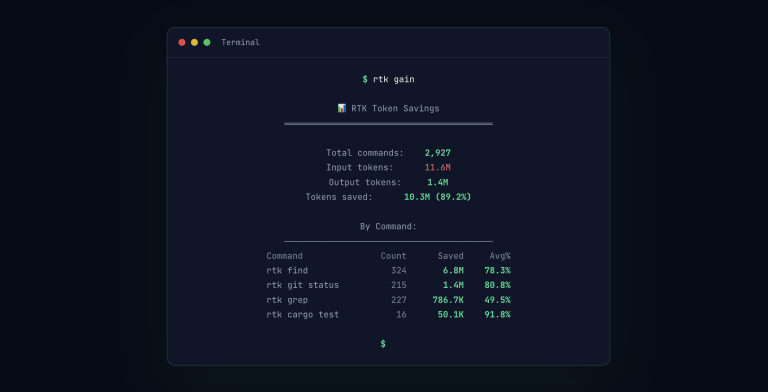Click the value '2,927'
The width and height of the screenshot is (768, 392).
437,153
